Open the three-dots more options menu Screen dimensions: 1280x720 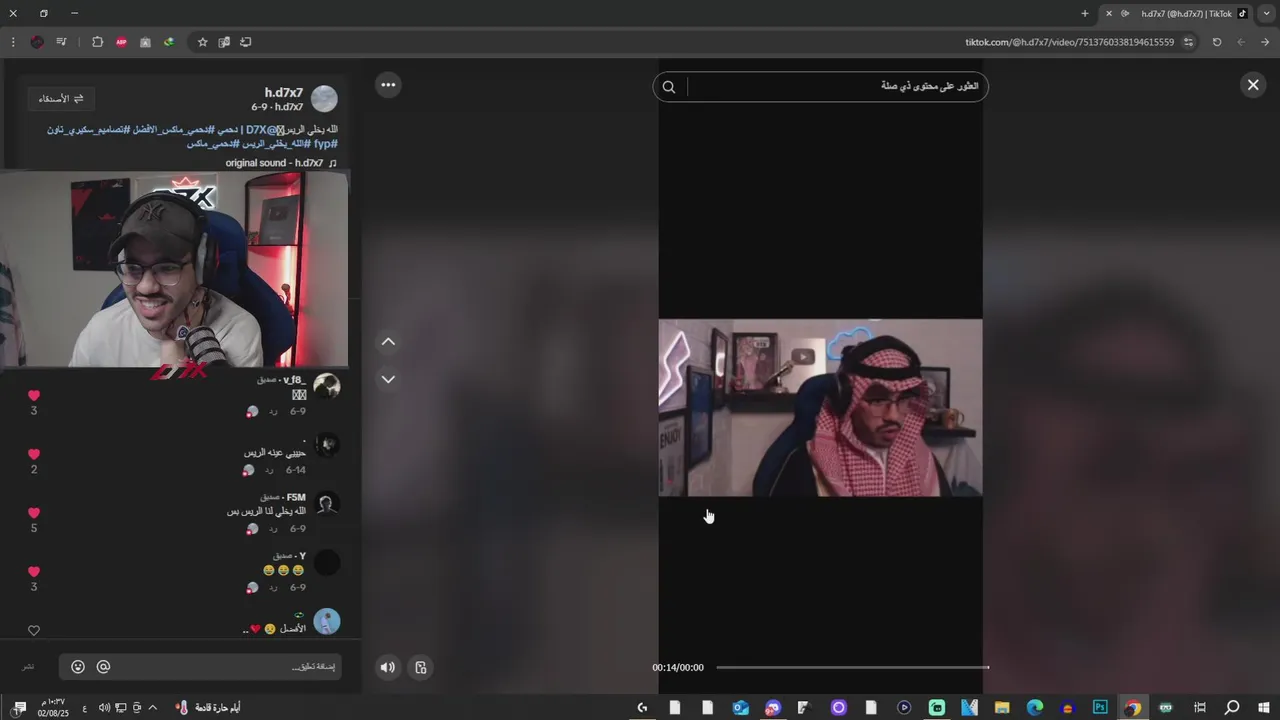[x=388, y=85]
